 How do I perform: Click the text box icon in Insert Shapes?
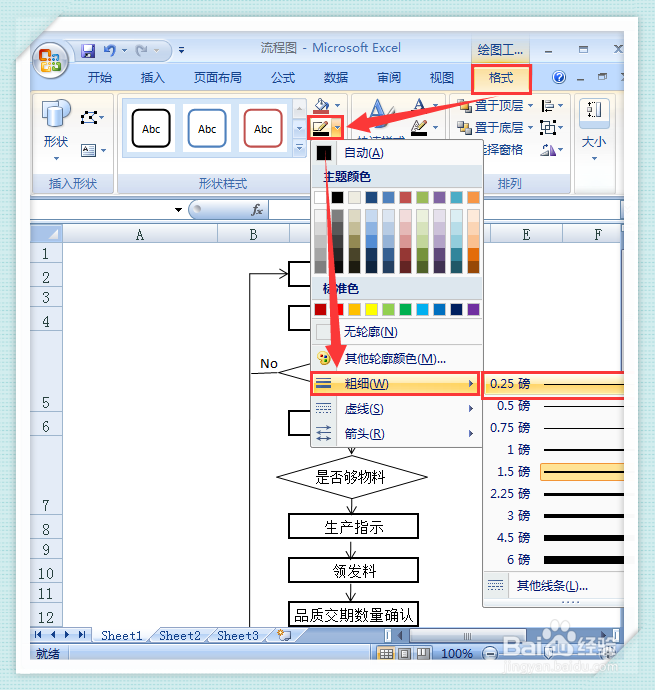[x=88, y=150]
